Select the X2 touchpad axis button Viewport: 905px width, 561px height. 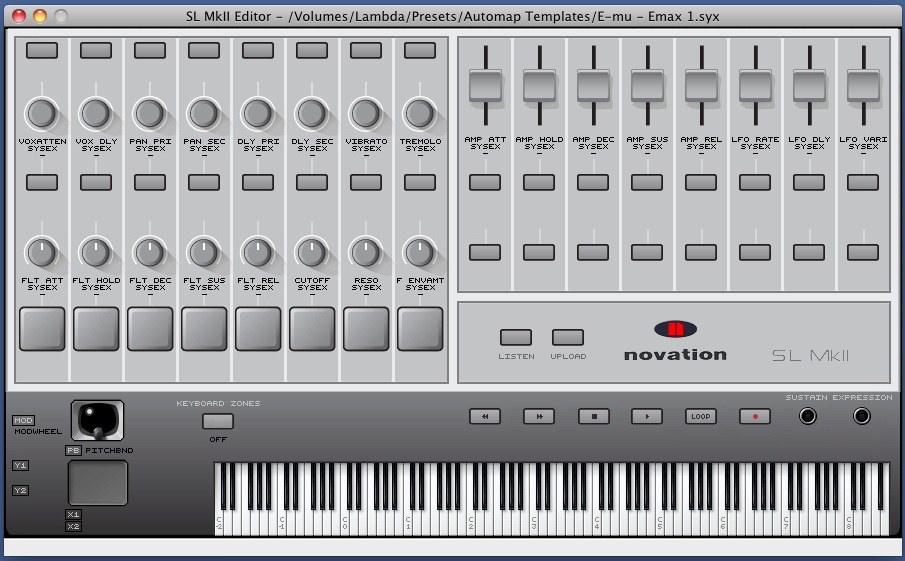click(x=73, y=526)
